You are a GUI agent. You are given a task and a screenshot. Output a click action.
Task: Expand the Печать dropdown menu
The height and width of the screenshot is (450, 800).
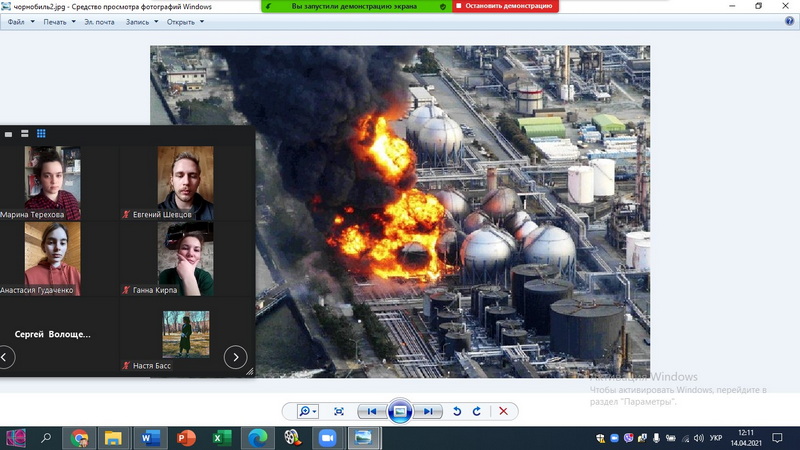tap(58, 21)
